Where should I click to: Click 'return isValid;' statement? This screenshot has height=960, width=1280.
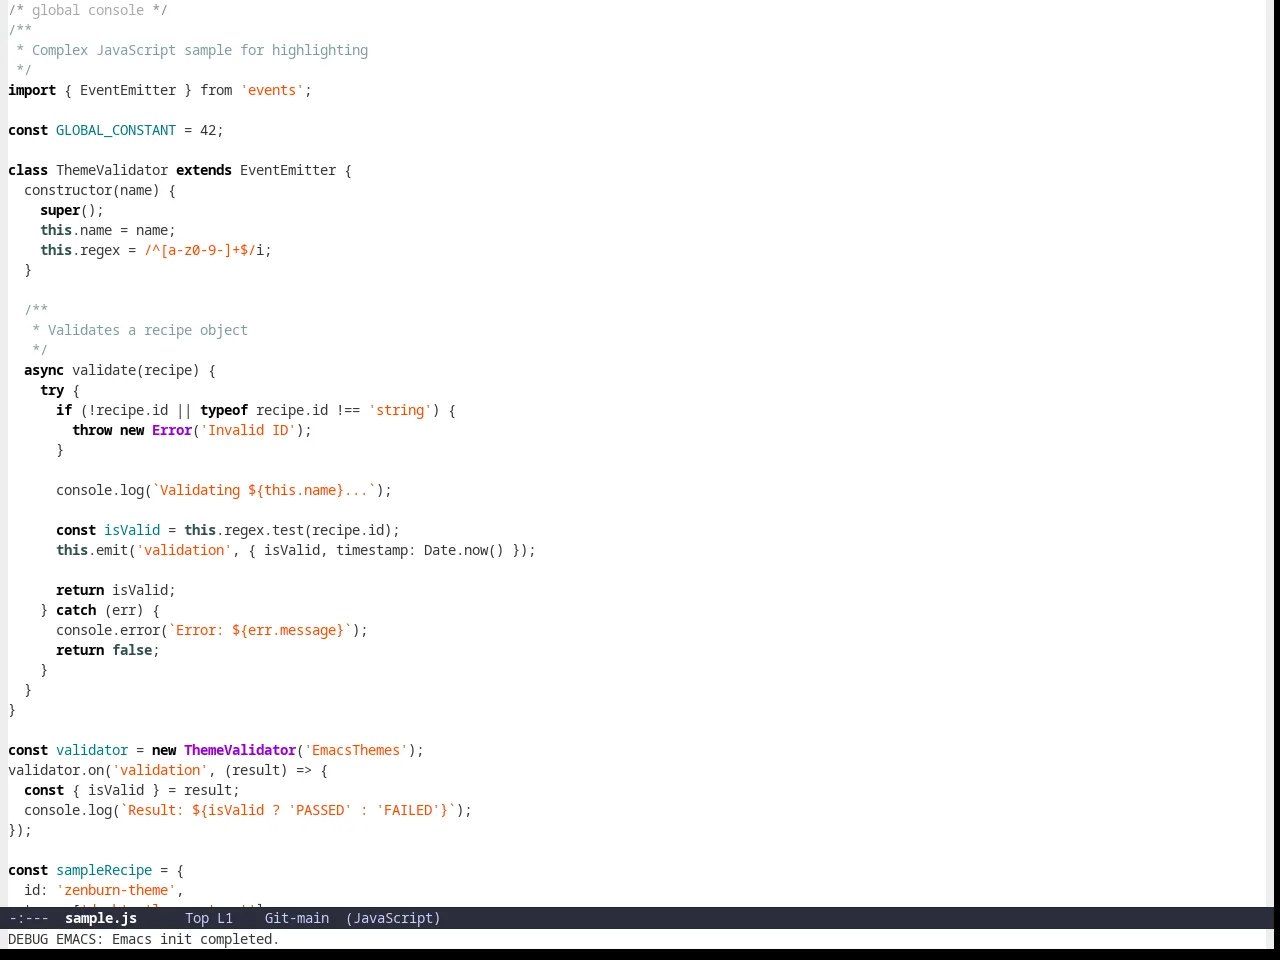tap(116, 590)
